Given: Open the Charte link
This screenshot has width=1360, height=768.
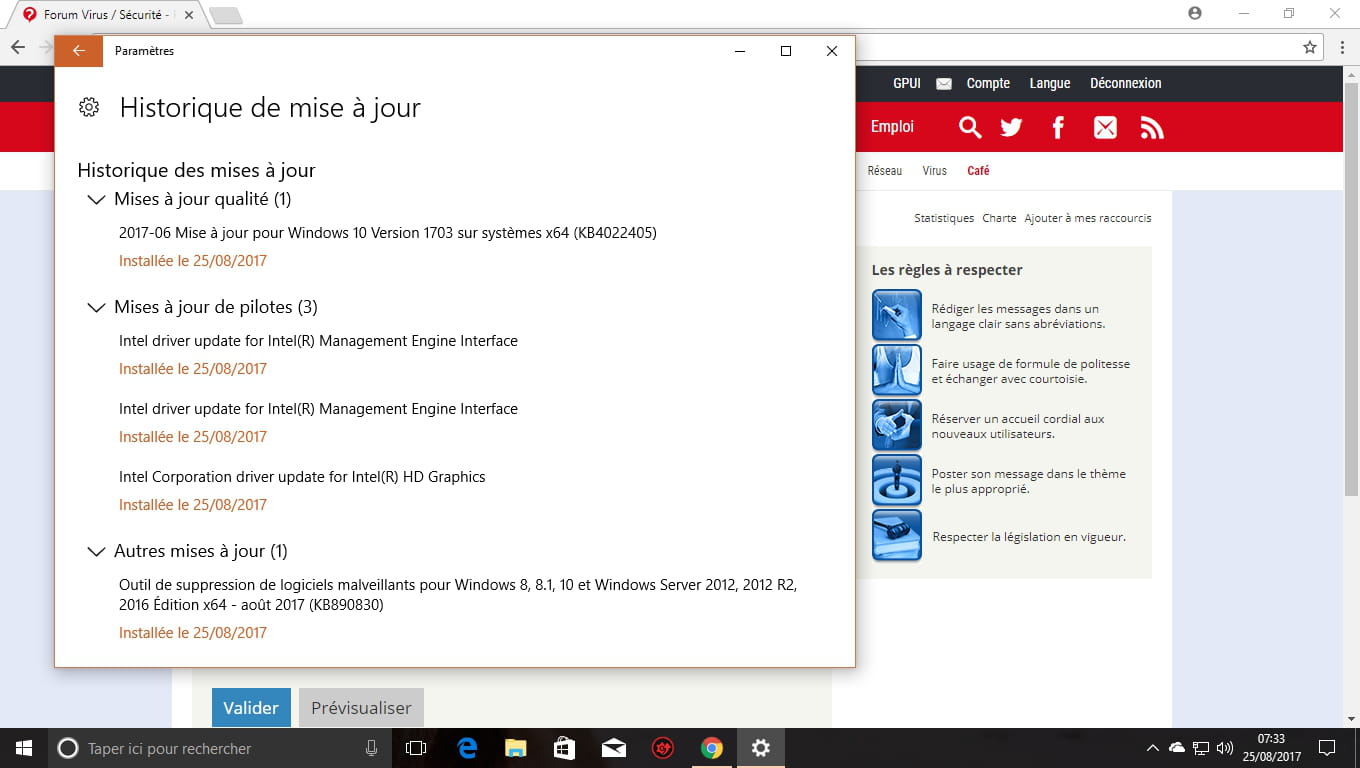Looking at the screenshot, I should tap(999, 218).
